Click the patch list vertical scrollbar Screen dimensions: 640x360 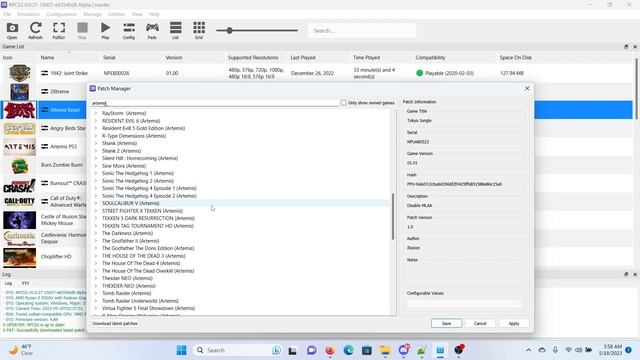393,216
